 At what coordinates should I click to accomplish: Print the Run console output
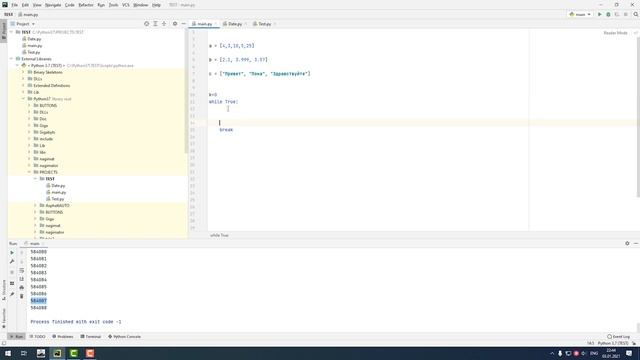(22, 287)
